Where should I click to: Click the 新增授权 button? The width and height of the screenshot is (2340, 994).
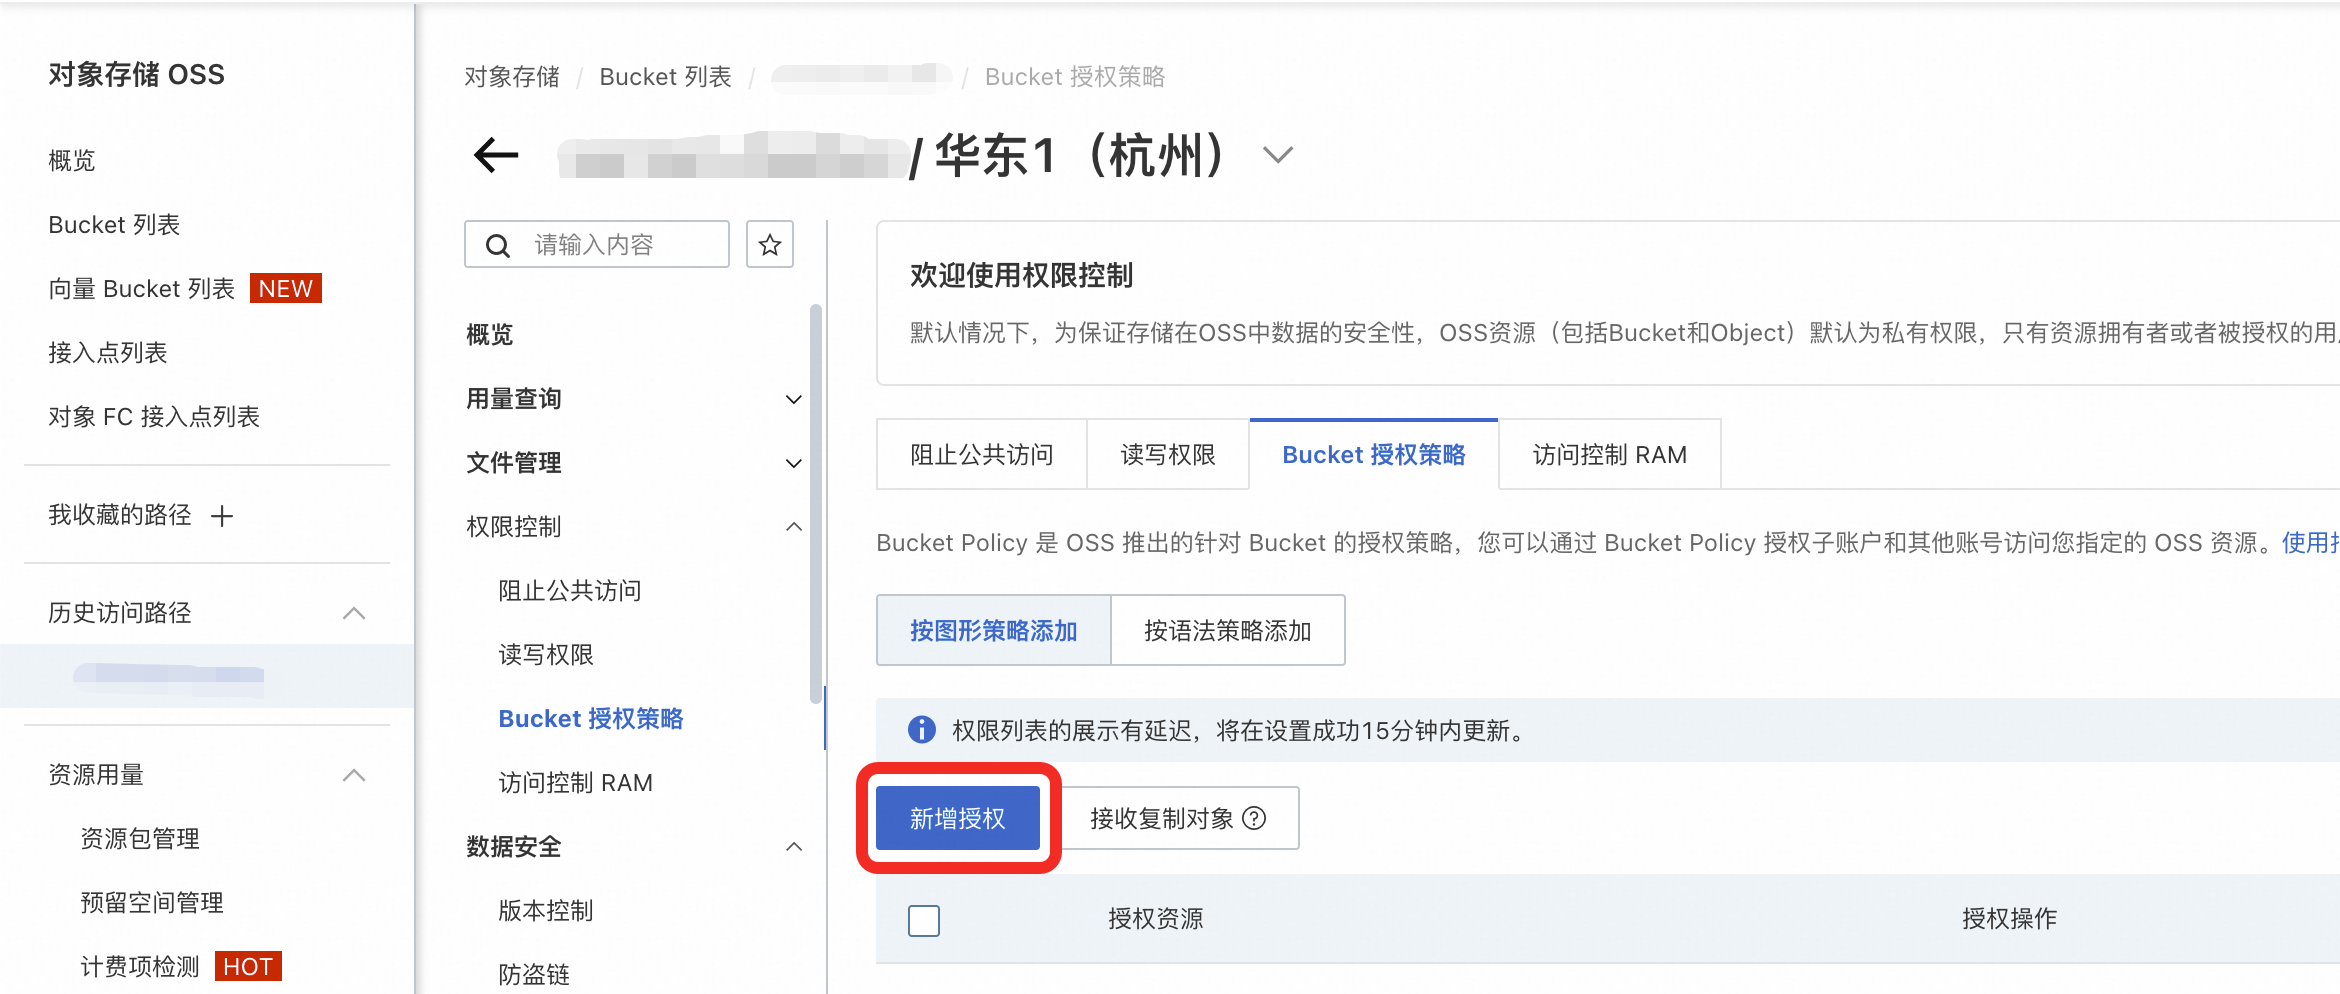tap(958, 819)
